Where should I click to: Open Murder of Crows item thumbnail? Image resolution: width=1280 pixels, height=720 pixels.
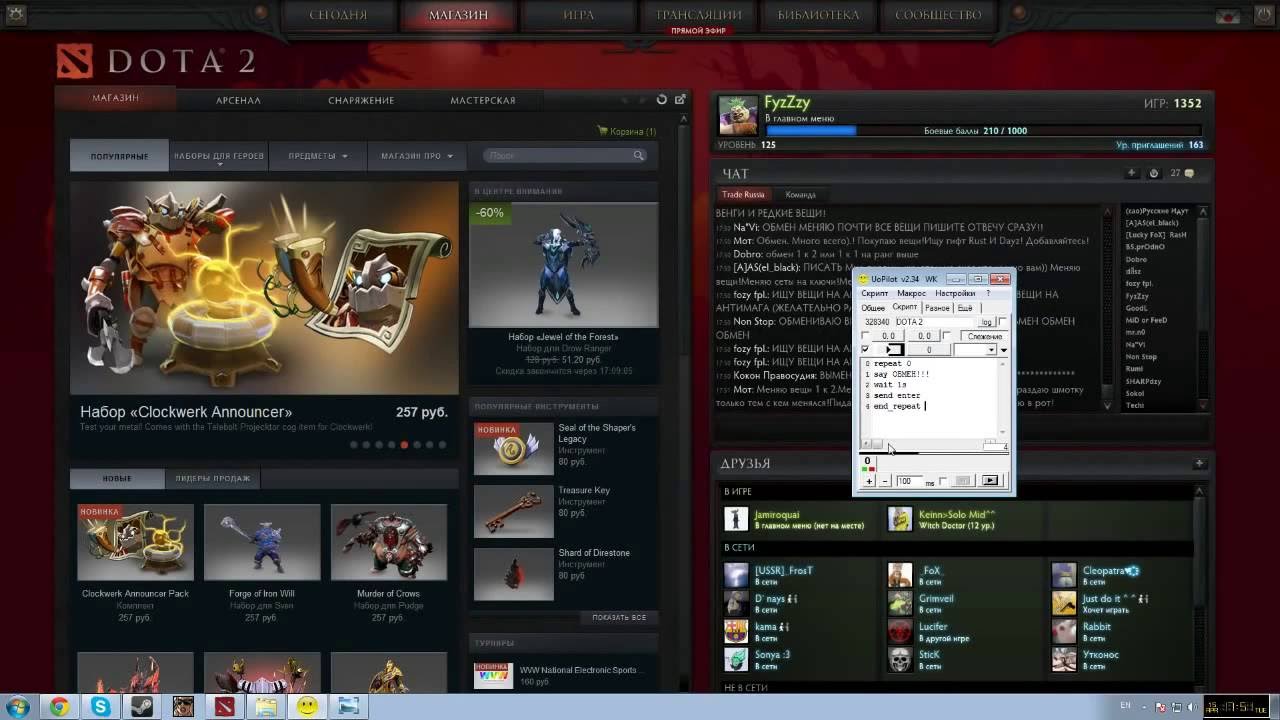[x=389, y=542]
